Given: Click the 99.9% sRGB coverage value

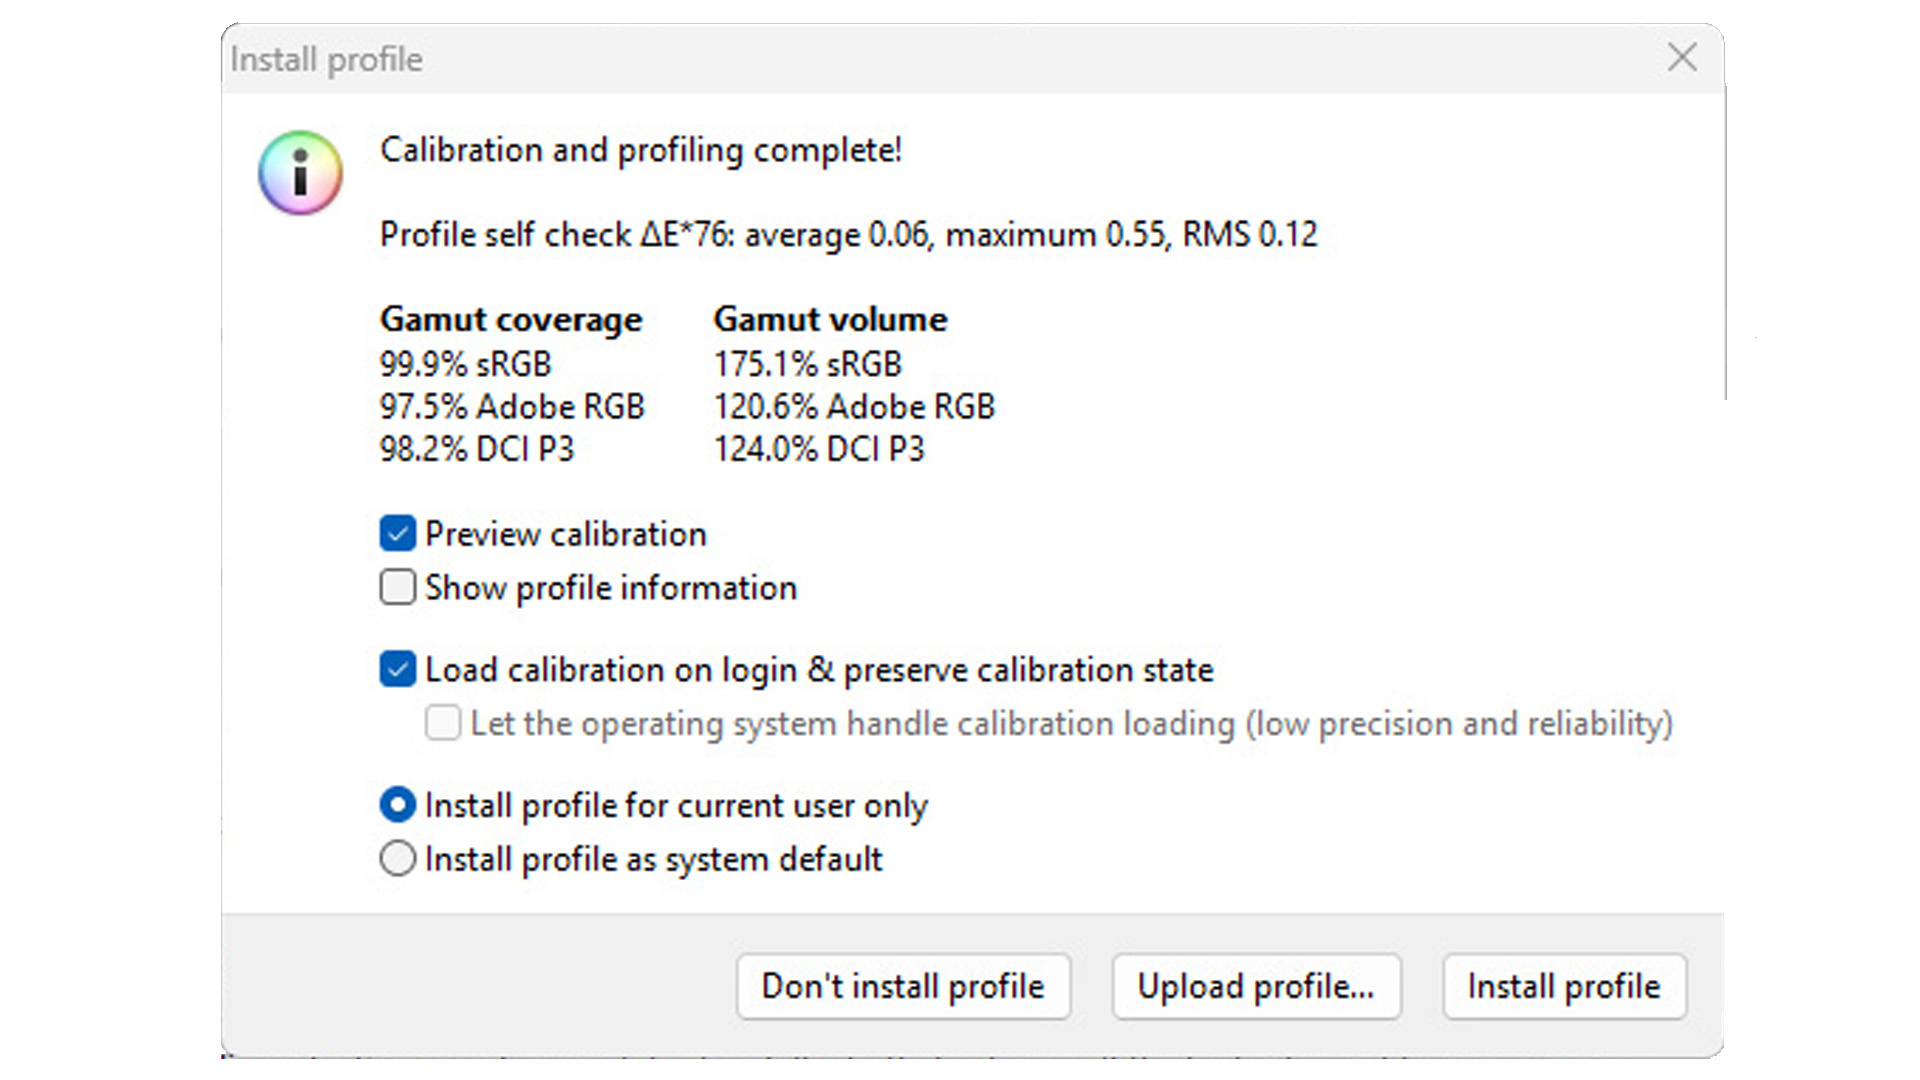Looking at the screenshot, I should click(465, 364).
